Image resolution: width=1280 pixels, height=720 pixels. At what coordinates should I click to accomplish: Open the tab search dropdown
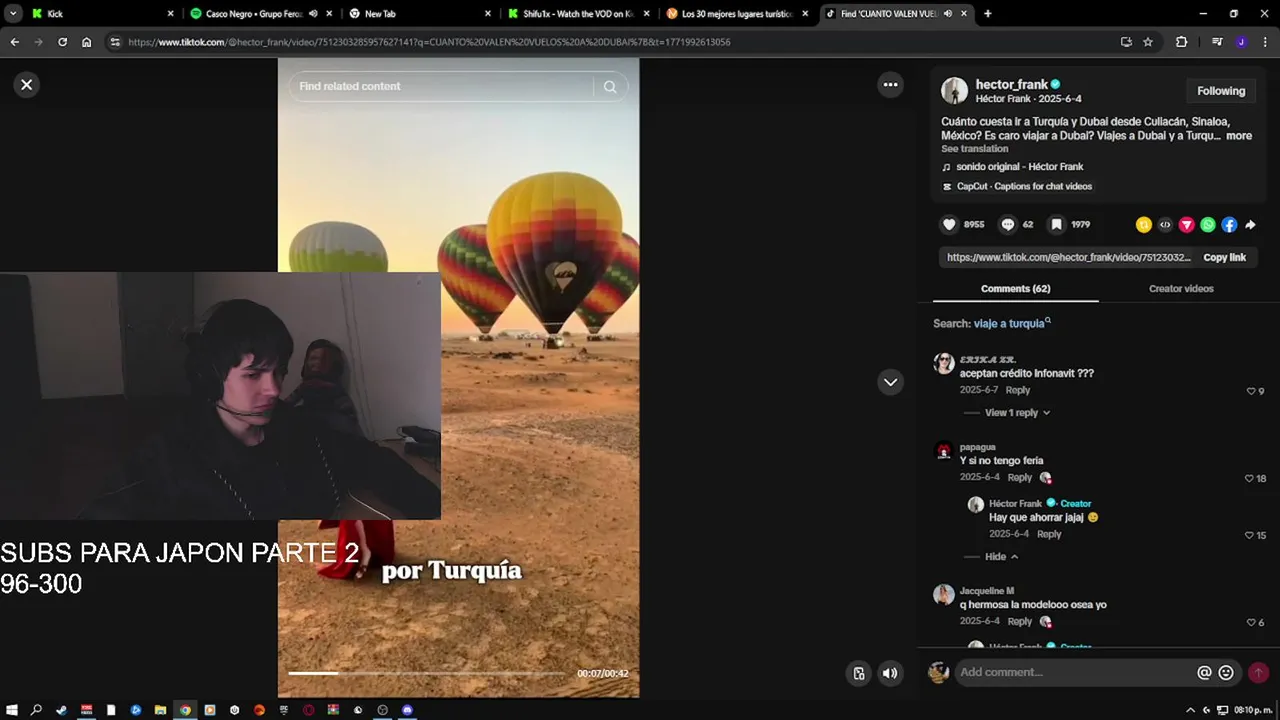tap(12, 14)
